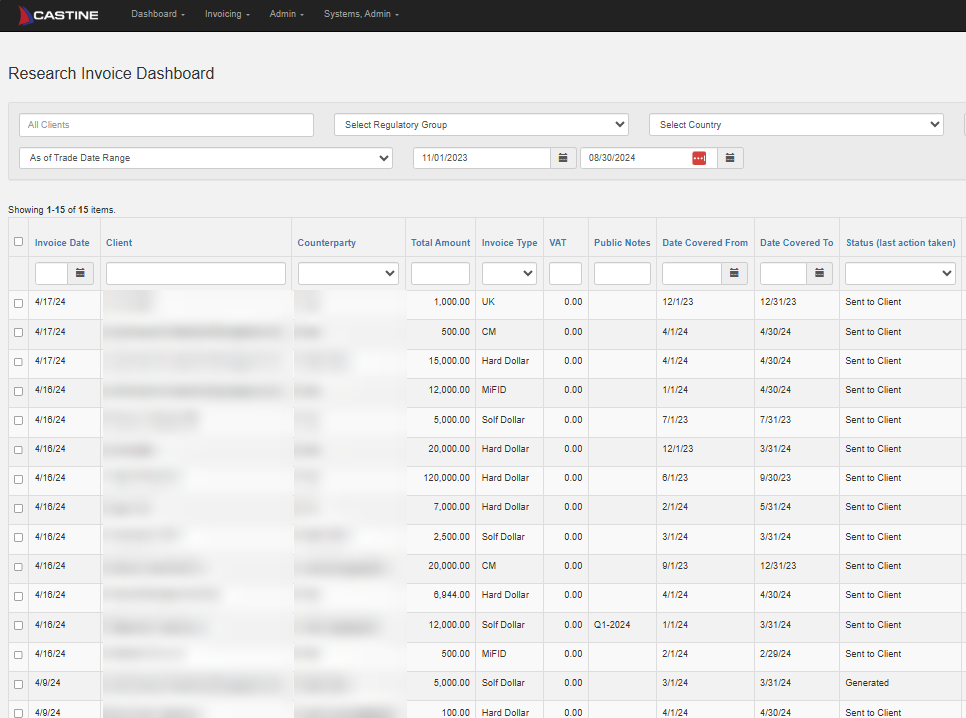The image size is (966, 718).
Task: Click the Invoice Date filter text box
Action: pos(51,273)
